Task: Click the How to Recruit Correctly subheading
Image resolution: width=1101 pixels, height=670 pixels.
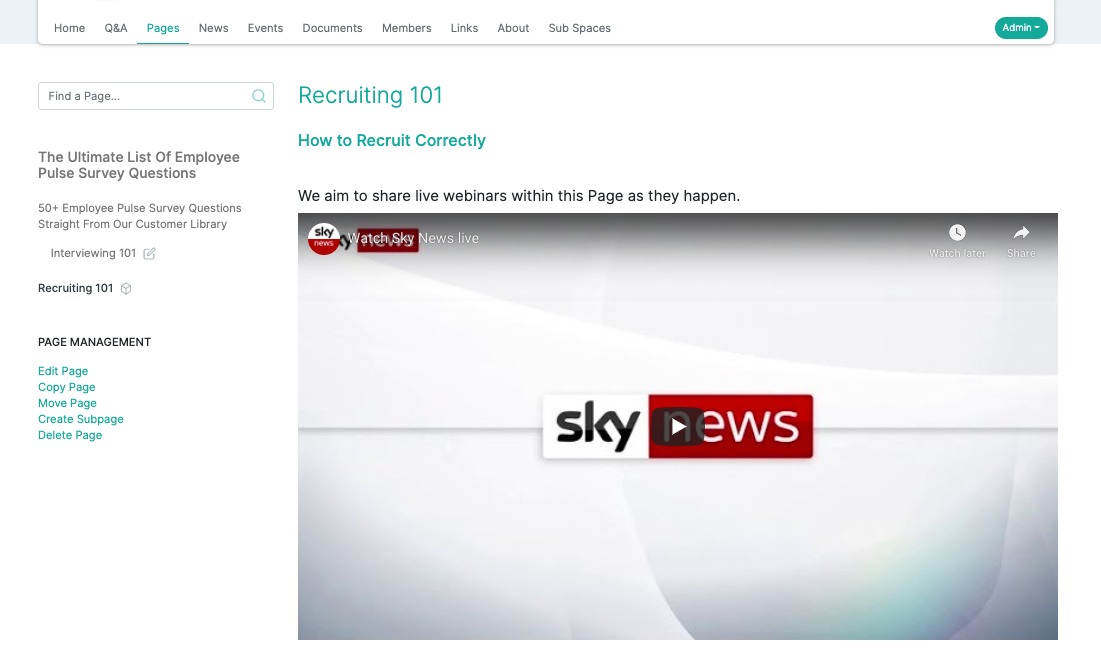Action: (x=392, y=140)
